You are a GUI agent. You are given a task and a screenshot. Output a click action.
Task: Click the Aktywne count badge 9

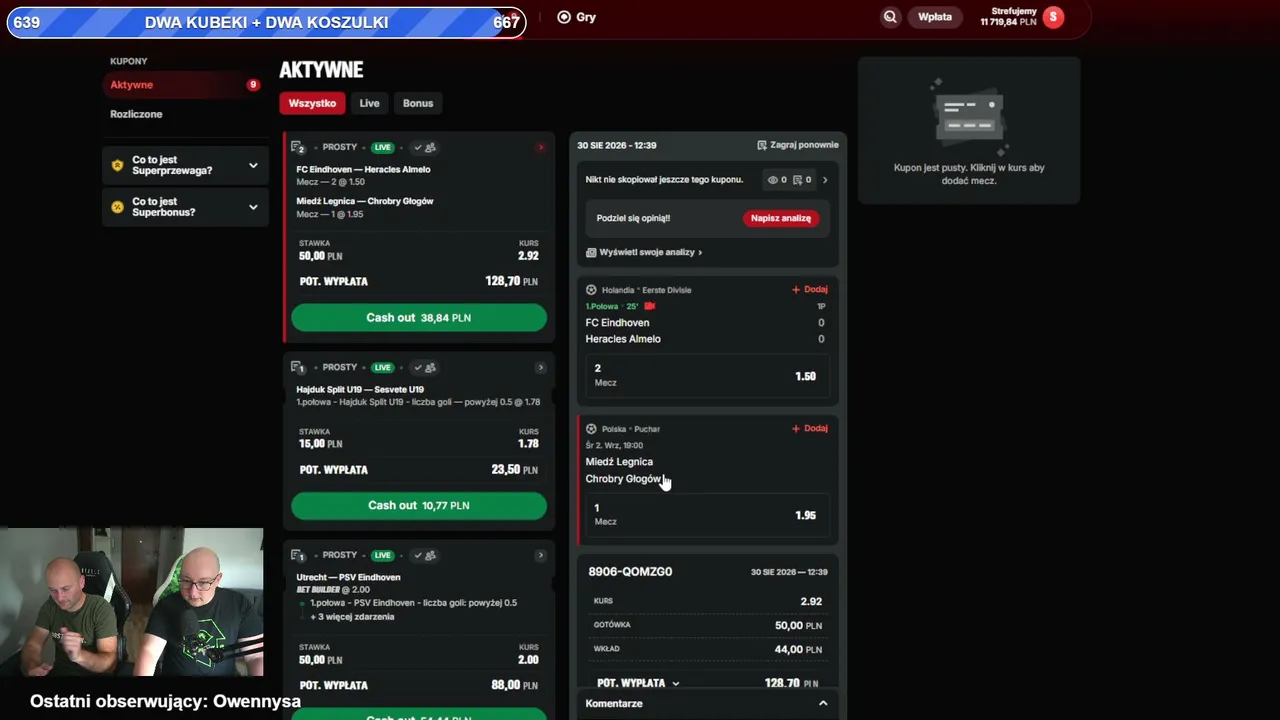(253, 85)
